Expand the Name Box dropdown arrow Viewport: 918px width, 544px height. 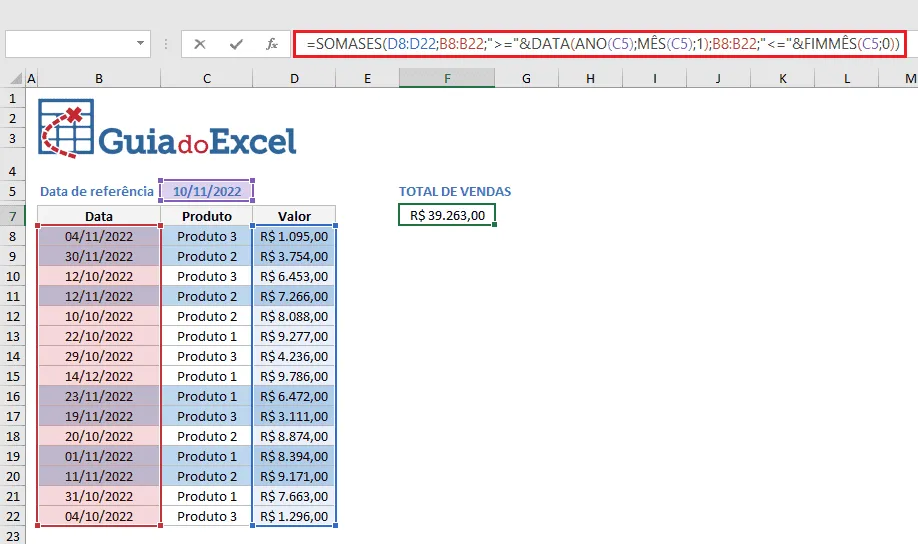point(140,43)
